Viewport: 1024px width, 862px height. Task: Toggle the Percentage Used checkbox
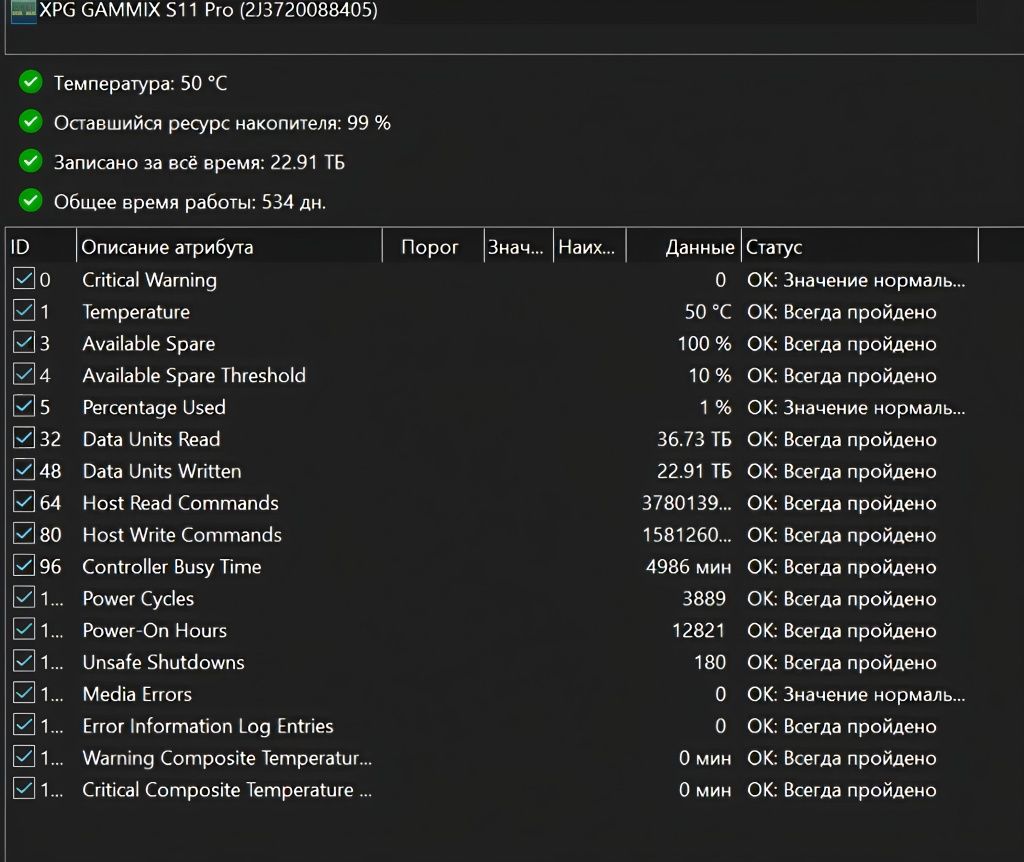pos(24,406)
